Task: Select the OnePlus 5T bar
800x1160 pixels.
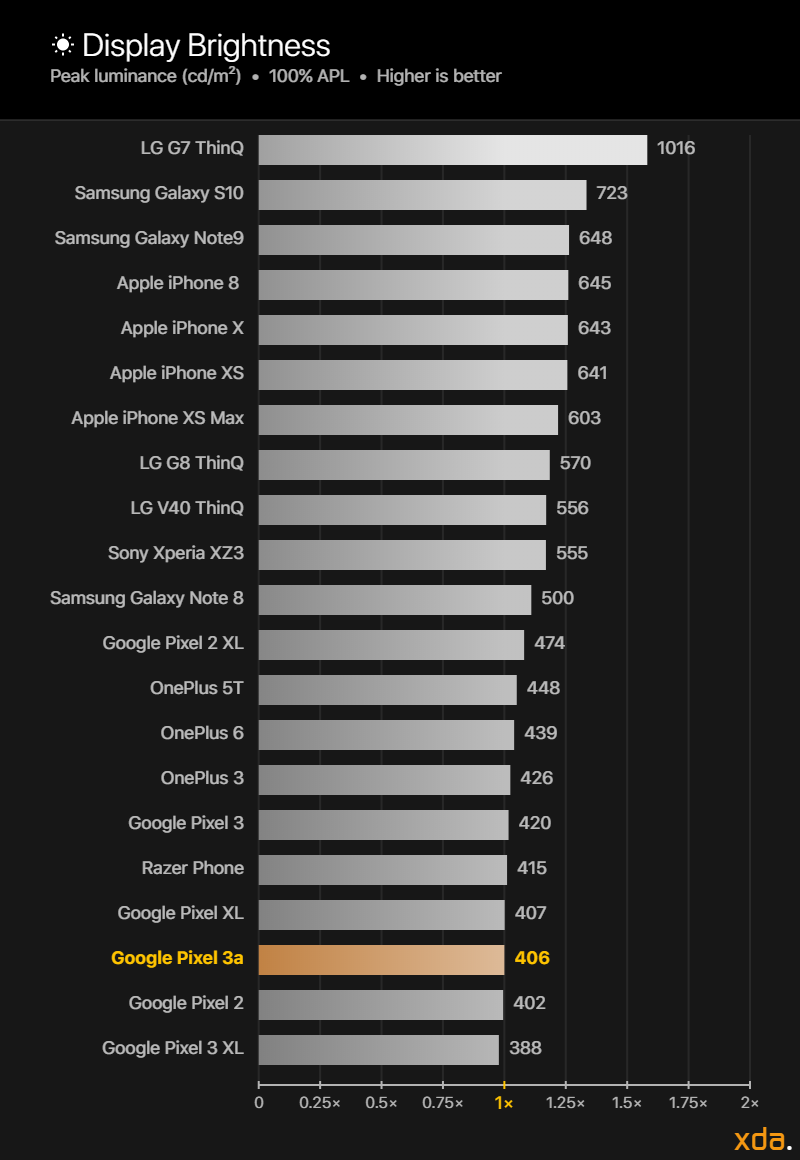Action: click(x=387, y=690)
